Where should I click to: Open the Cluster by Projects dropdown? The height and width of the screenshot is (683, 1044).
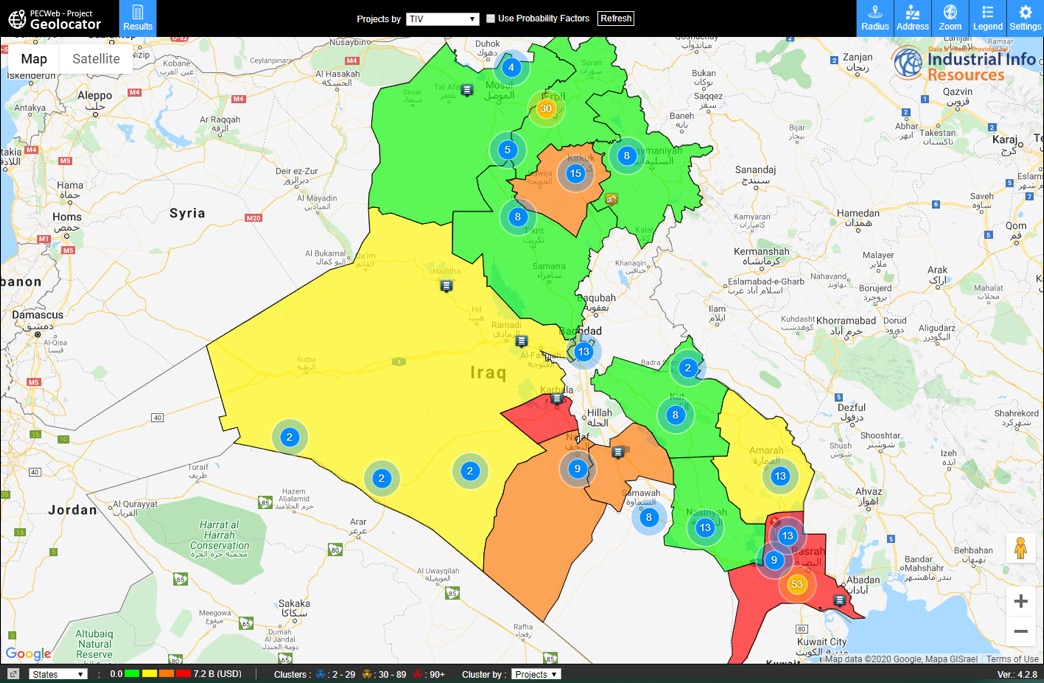(536, 675)
